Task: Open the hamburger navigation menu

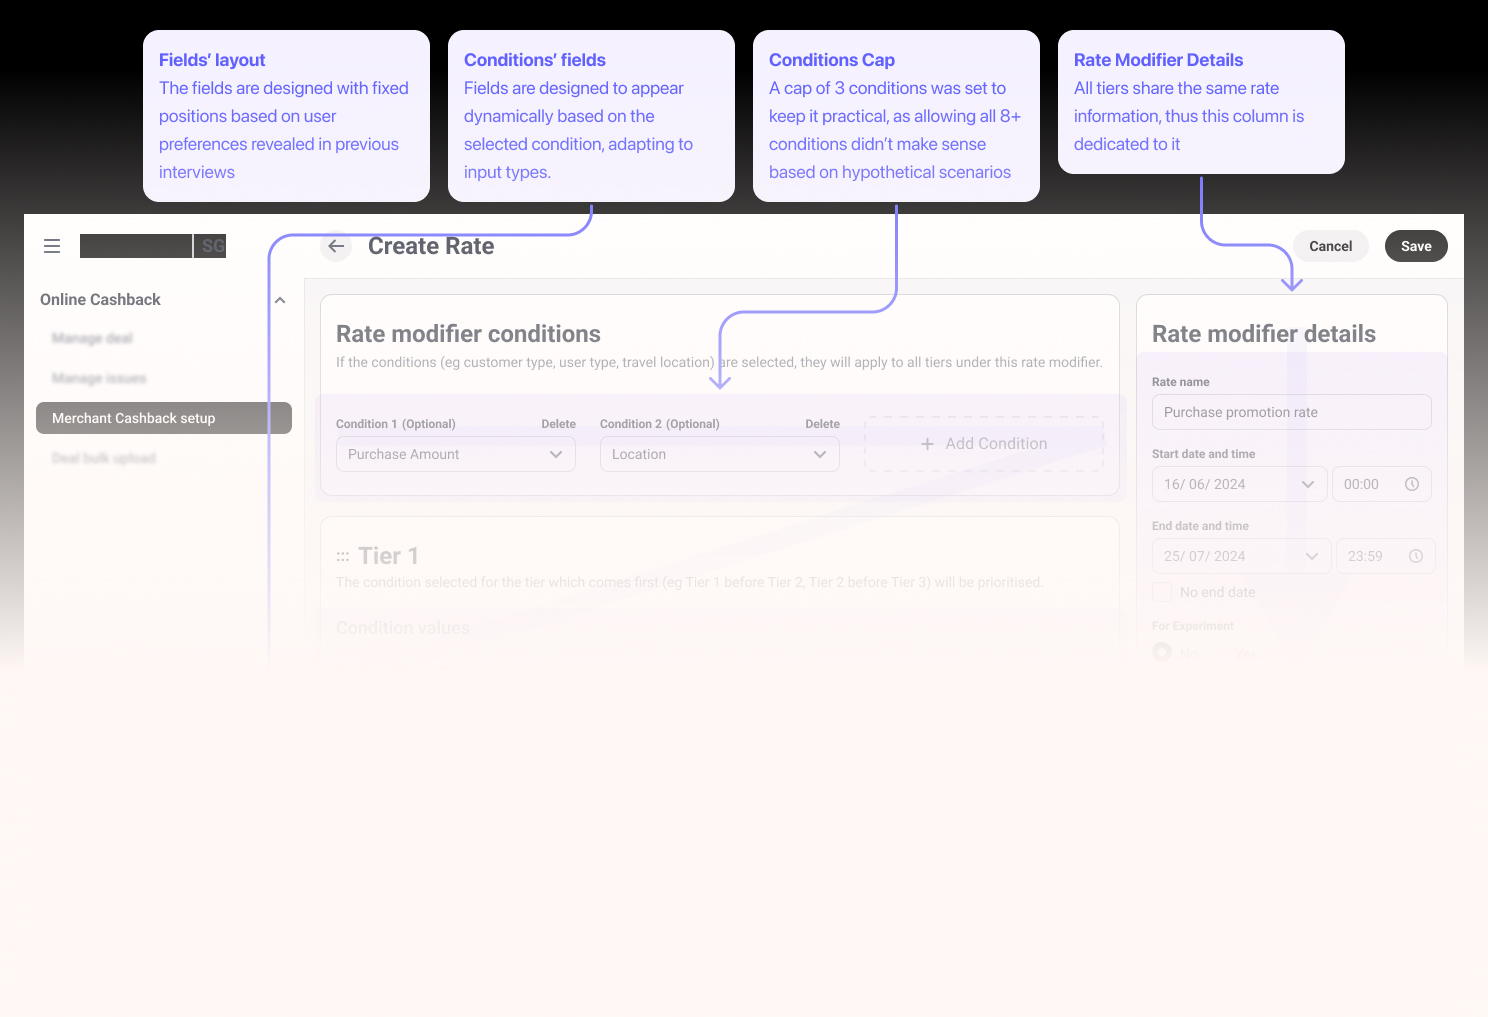Action: (x=52, y=246)
